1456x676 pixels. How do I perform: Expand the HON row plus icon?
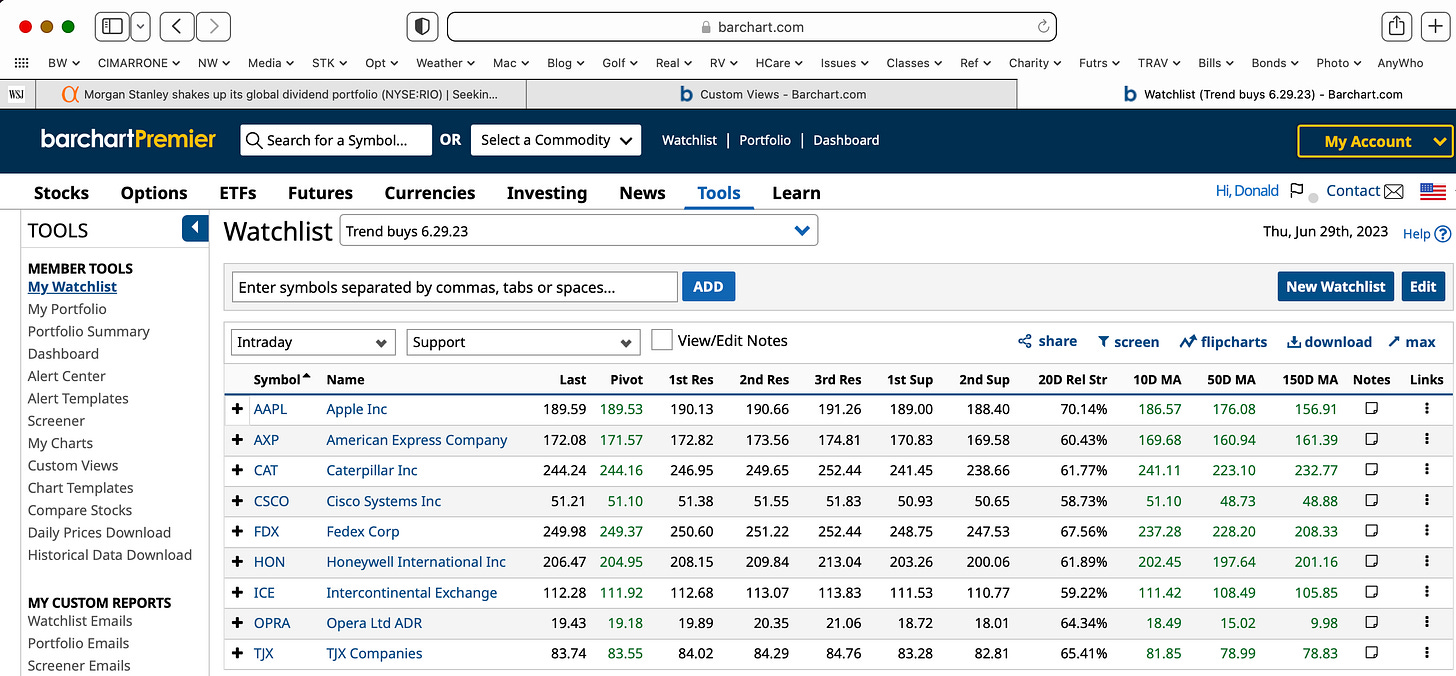[x=238, y=562]
